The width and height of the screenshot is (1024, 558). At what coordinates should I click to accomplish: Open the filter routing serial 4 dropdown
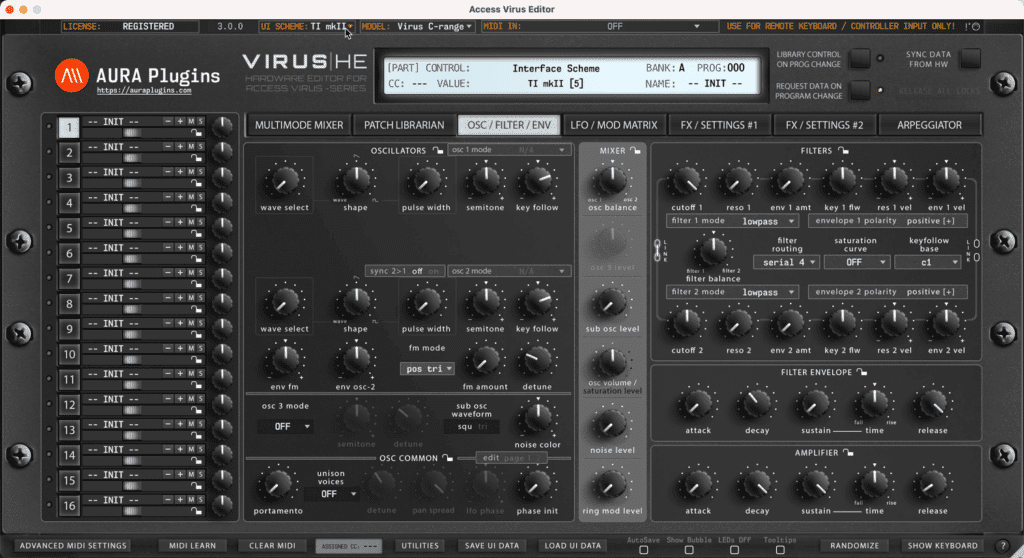coord(786,262)
